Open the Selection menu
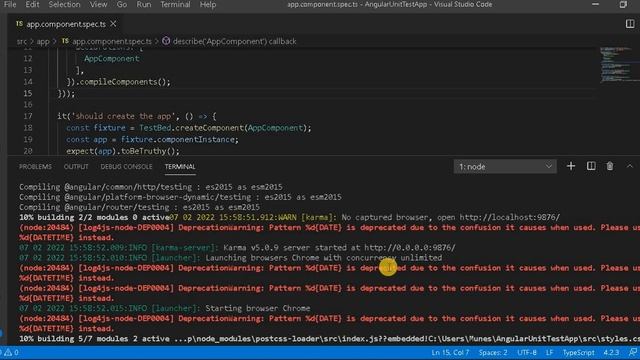Screen dimensions: 640x360 click(x=64, y=4)
